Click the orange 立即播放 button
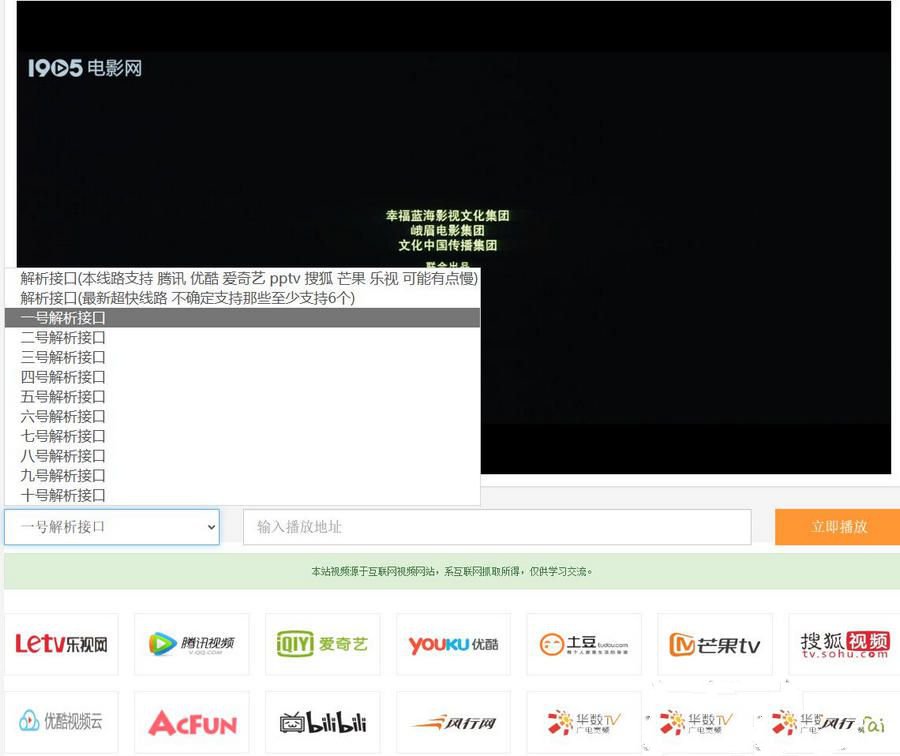900x756 pixels. (836, 527)
